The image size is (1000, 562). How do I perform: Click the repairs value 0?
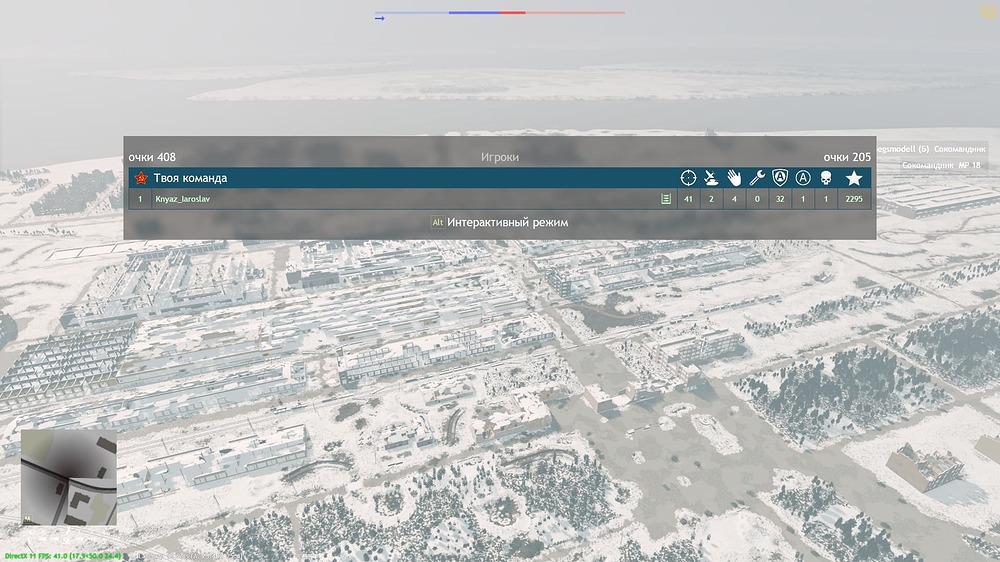757,199
